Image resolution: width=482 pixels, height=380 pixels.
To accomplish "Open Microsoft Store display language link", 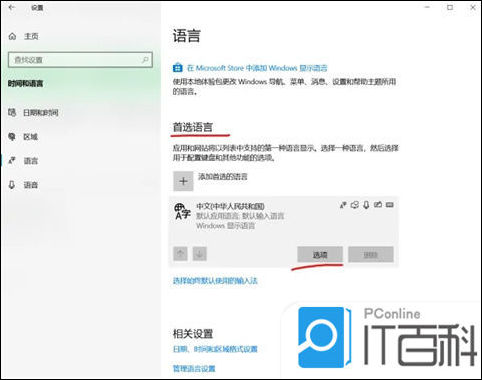I will 257,68.
